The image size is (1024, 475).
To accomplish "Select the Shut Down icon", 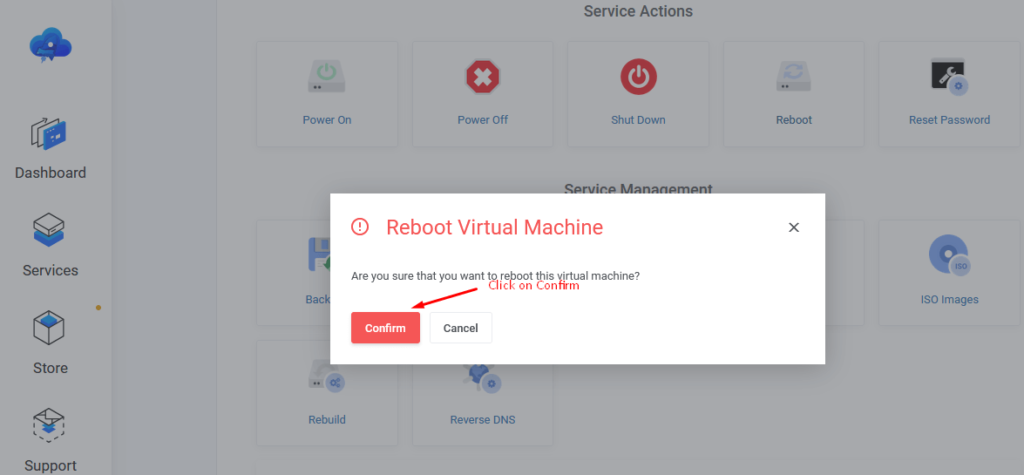I will coord(637,77).
